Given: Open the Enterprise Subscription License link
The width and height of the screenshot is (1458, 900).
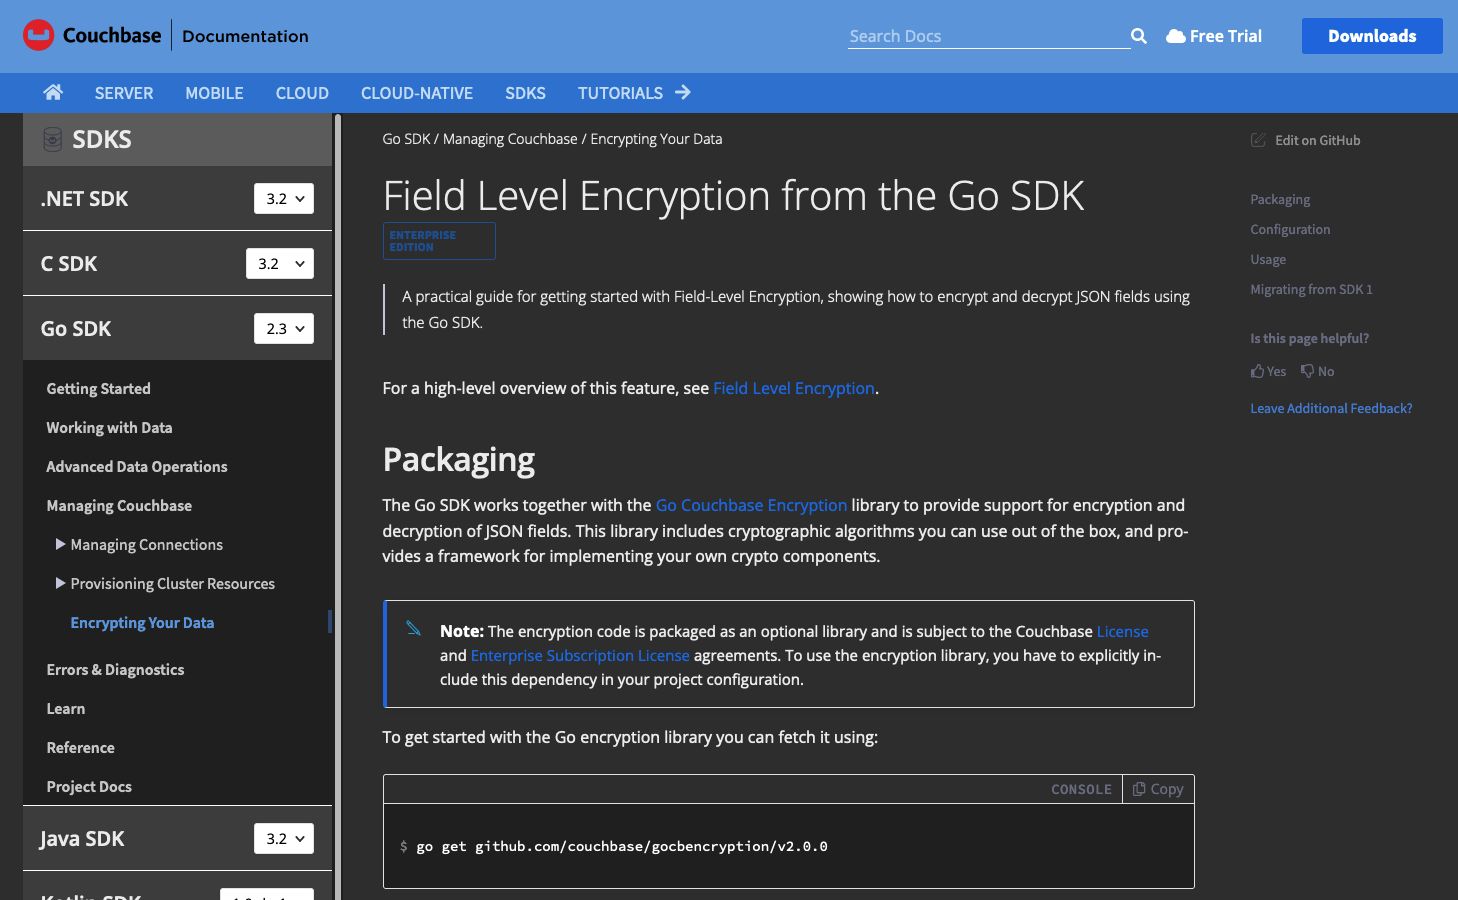Looking at the screenshot, I should 580,655.
